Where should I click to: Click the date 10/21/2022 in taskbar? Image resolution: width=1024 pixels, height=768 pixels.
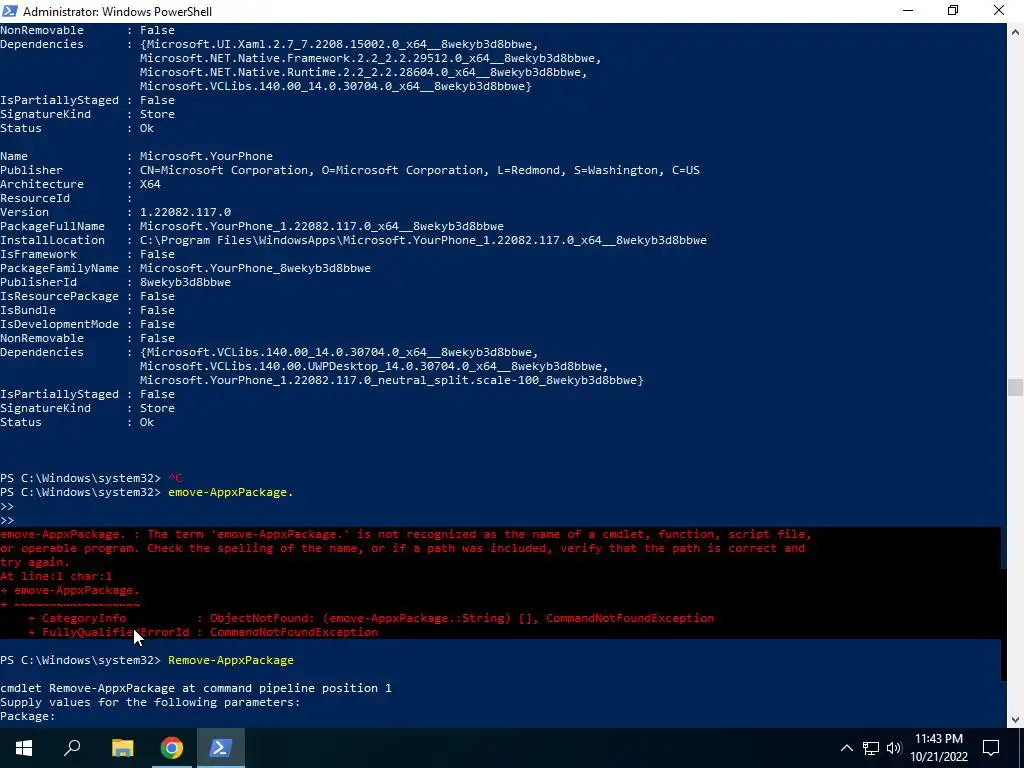click(x=939, y=757)
